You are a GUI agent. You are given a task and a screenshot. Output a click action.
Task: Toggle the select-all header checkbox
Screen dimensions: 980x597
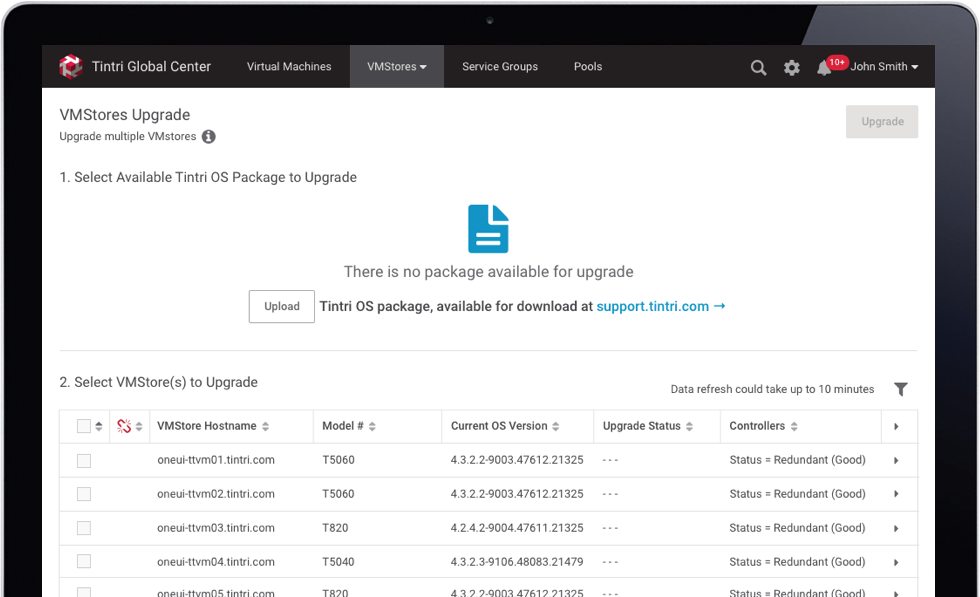pos(84,426)
